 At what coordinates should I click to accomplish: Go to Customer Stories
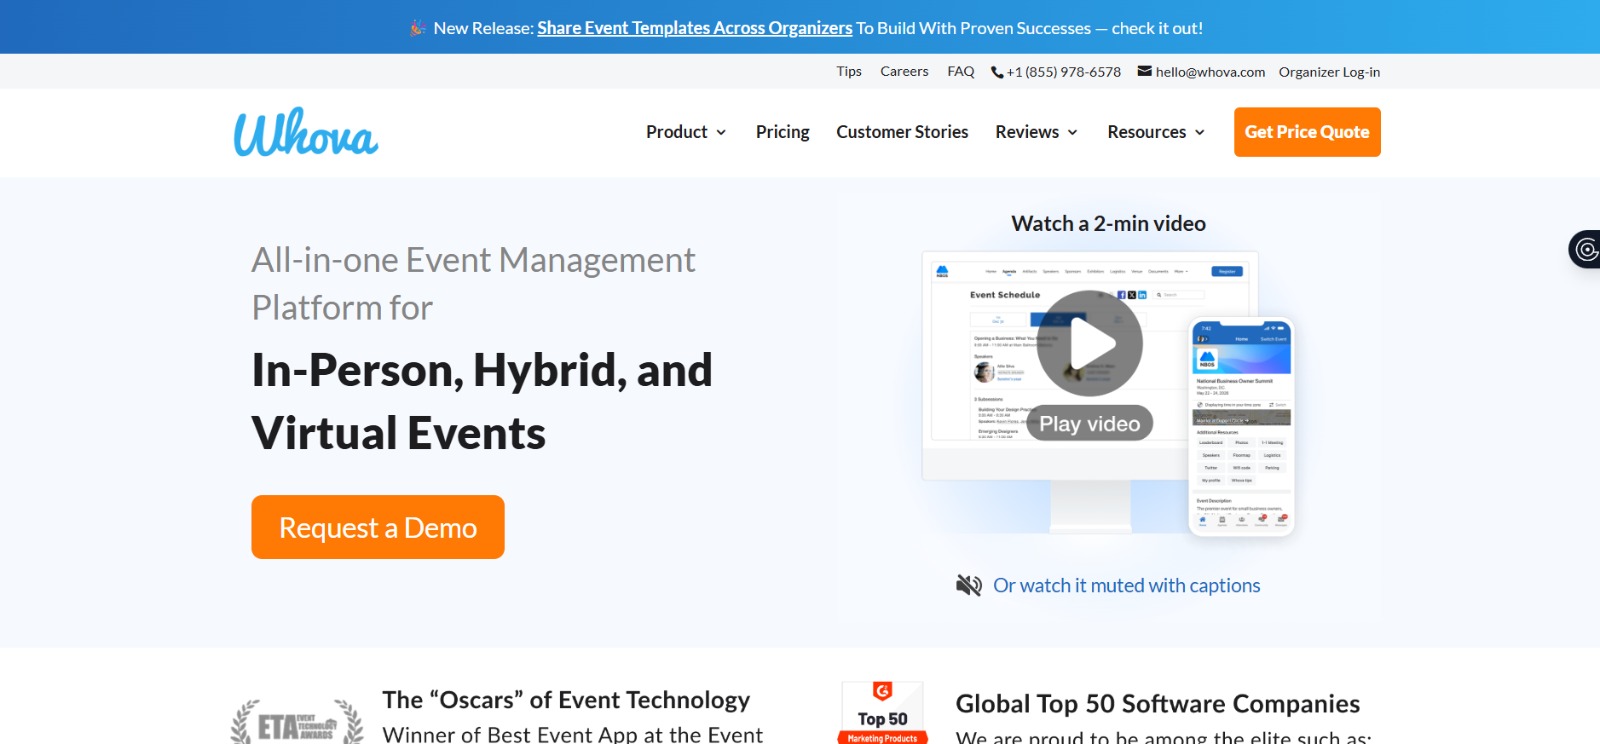[x=902, y=132]
